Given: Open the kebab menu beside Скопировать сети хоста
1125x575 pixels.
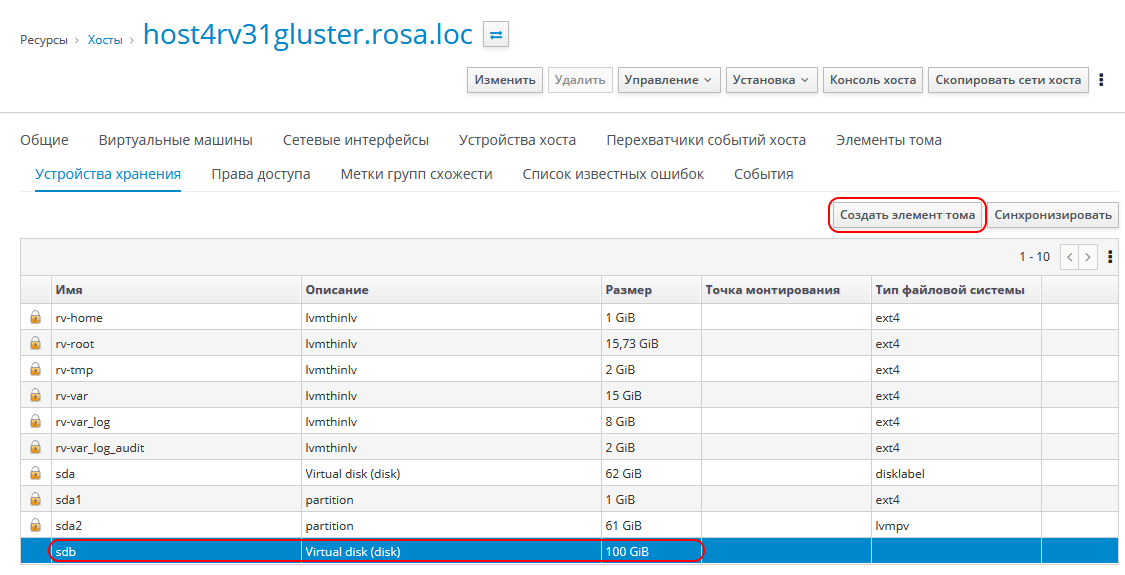Looking at the screenshot, I should [x=1102, y=80].
